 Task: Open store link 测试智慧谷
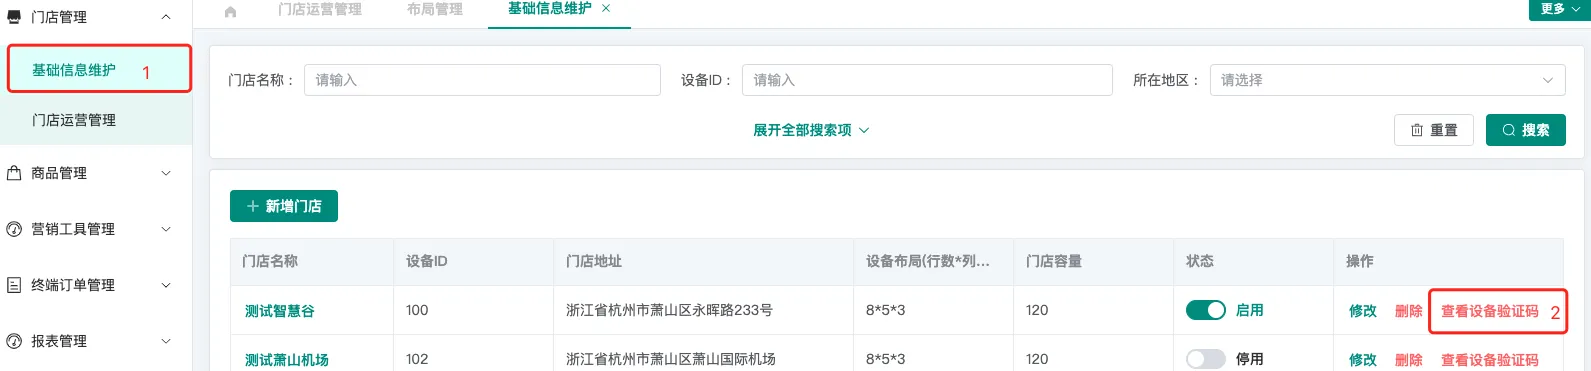click(x=280, y=311)
